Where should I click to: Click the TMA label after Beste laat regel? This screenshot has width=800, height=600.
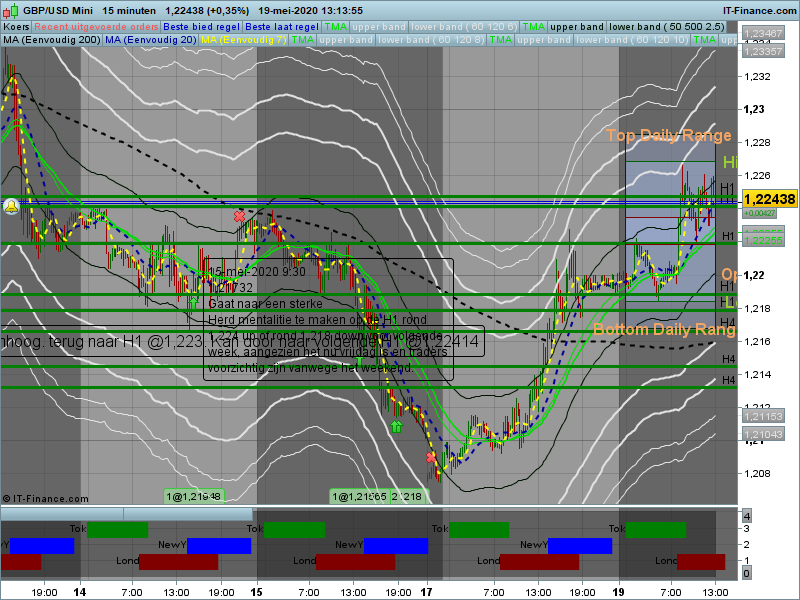pyautogui.click(x=336, y=27)
